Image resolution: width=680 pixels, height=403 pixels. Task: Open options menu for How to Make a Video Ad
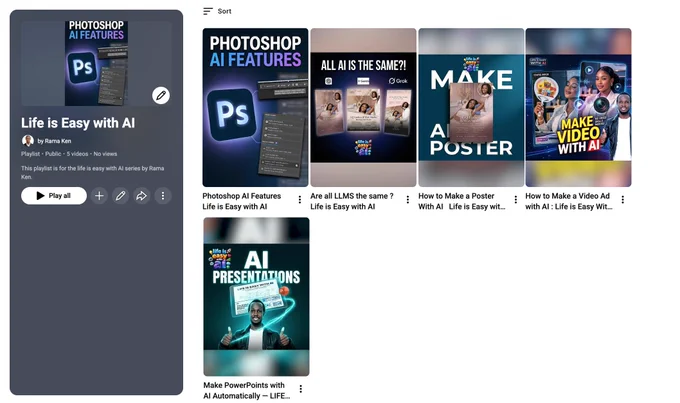623,200
